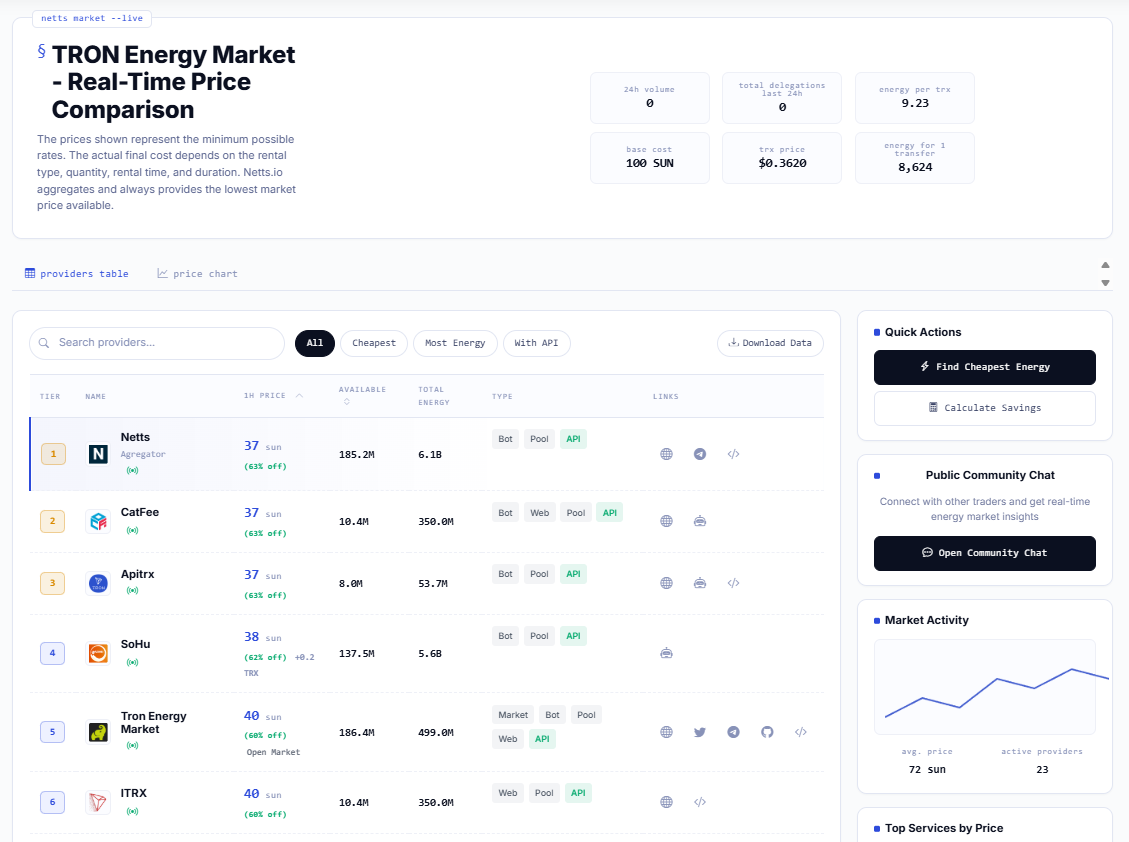
Task: Open ITRX API code icon
Action: (x=700, y=802)
